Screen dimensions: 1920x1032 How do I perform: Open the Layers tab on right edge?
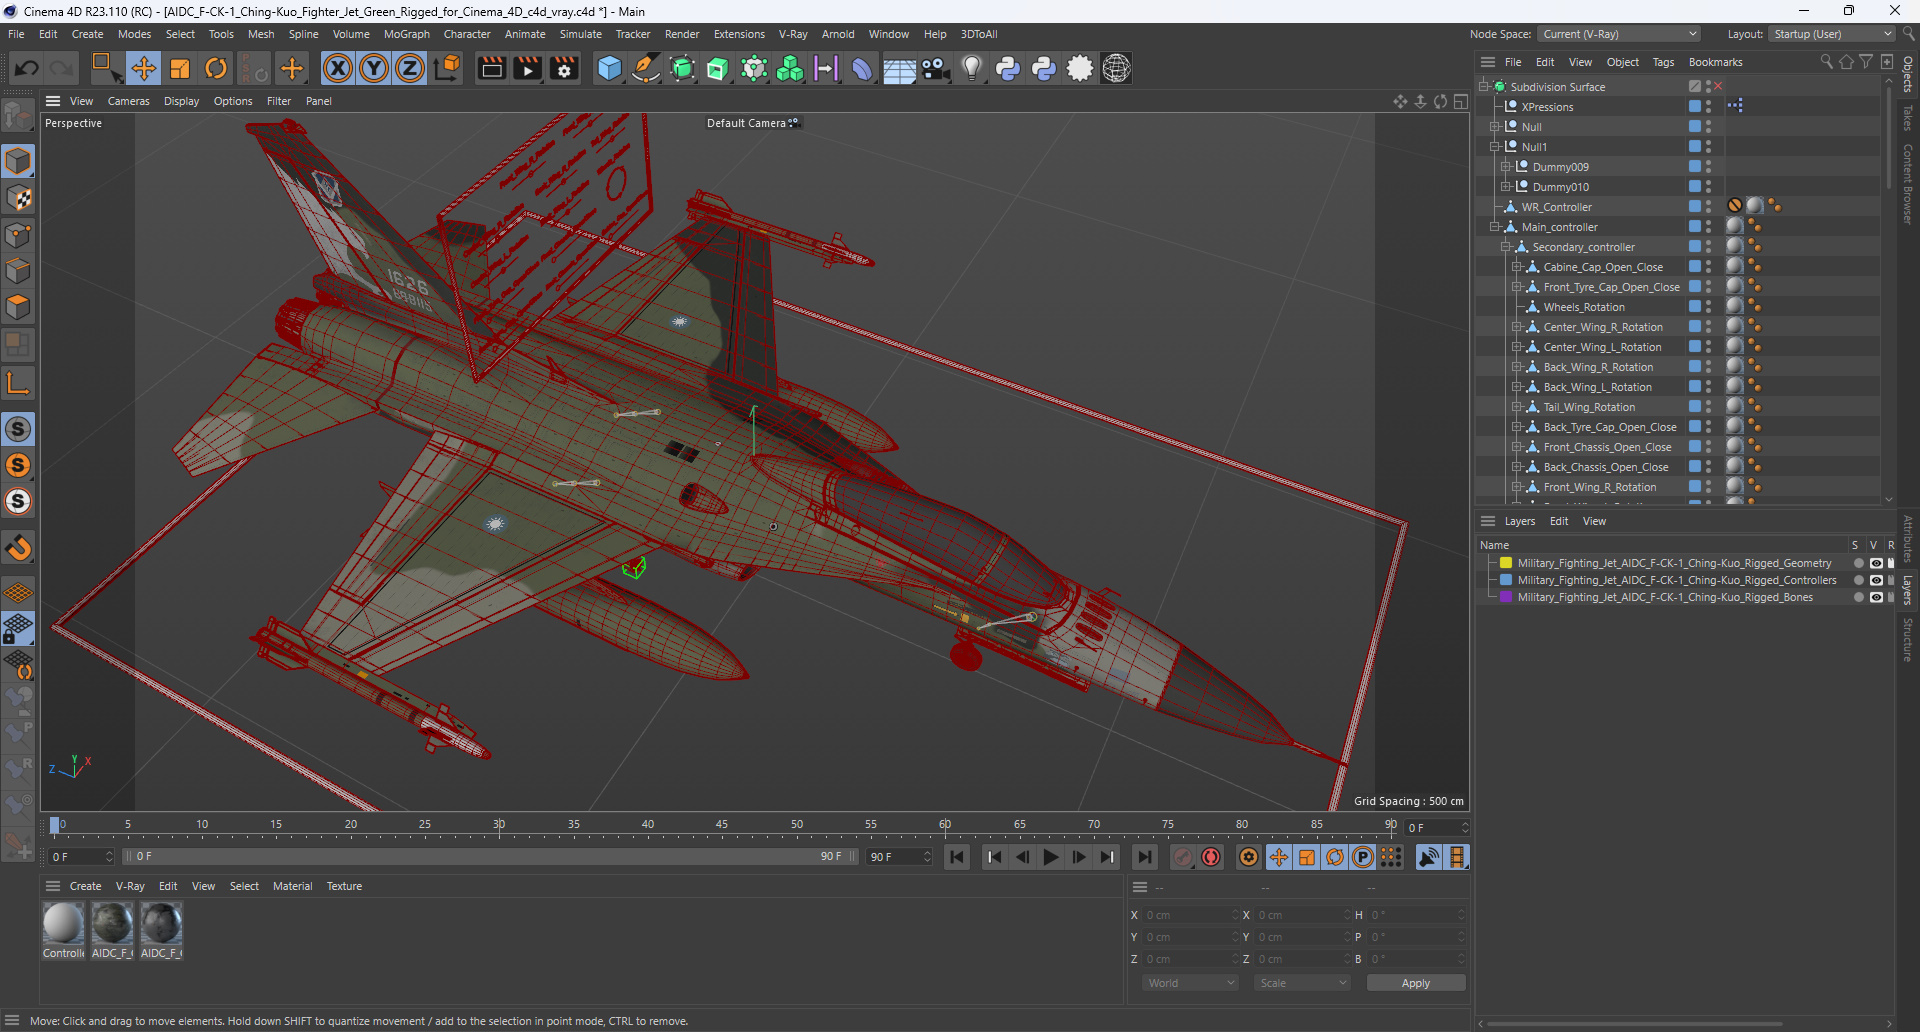[x=1908, y=590]
